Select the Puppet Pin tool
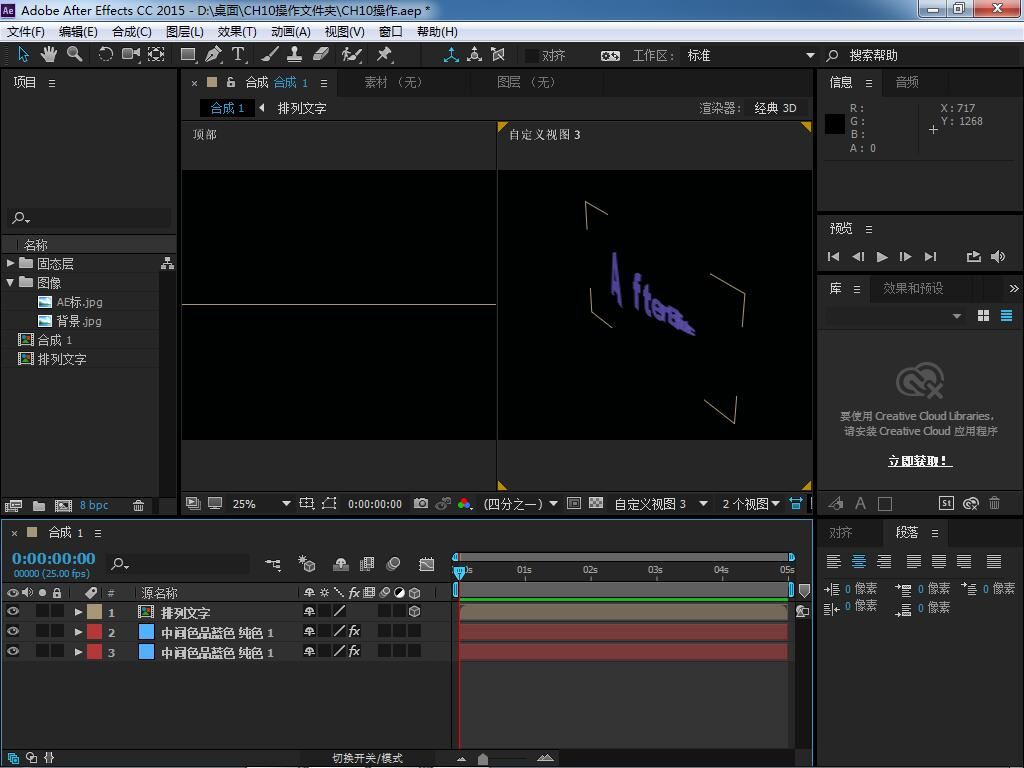This screenshot has width=1024, height=768. tap(384, 55)
